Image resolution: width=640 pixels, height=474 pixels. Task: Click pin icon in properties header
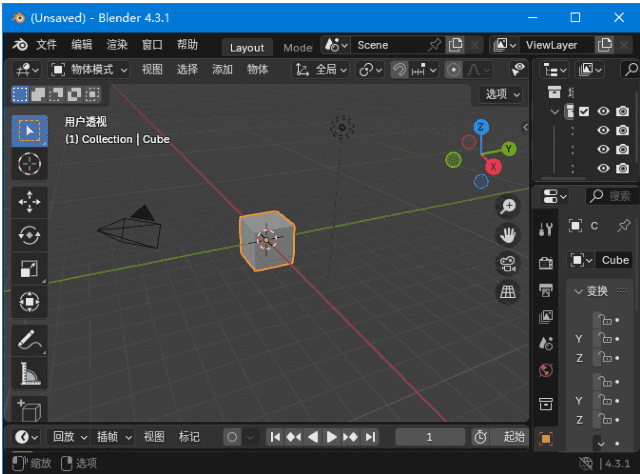pyautogui.click(x=624, y=226)
